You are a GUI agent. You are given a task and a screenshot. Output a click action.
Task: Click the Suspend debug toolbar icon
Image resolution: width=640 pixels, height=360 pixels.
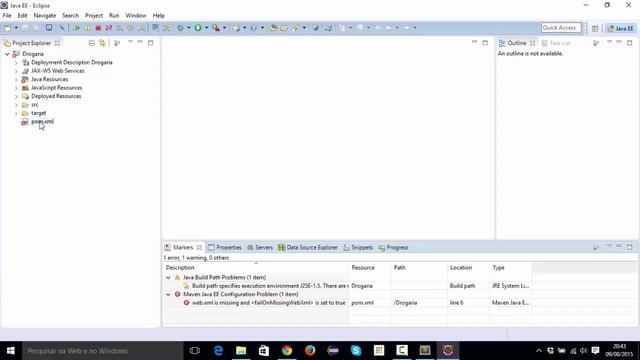[x=87, y=28]
